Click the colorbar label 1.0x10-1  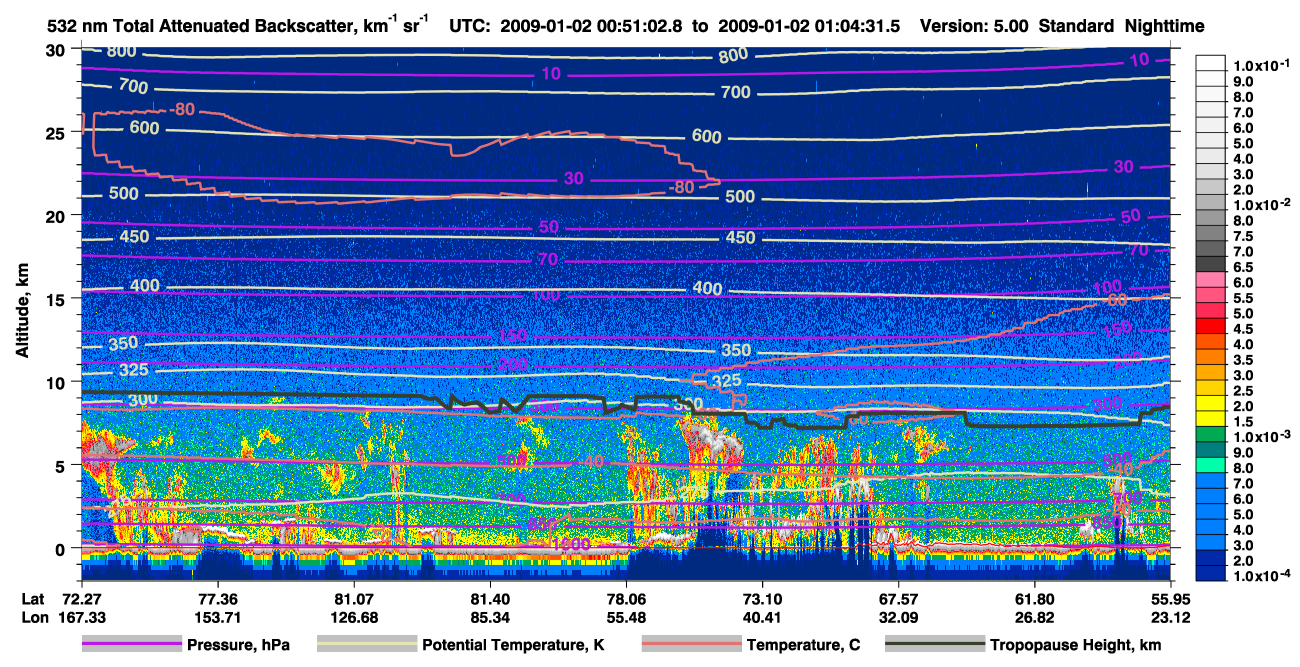[1263, 65]
